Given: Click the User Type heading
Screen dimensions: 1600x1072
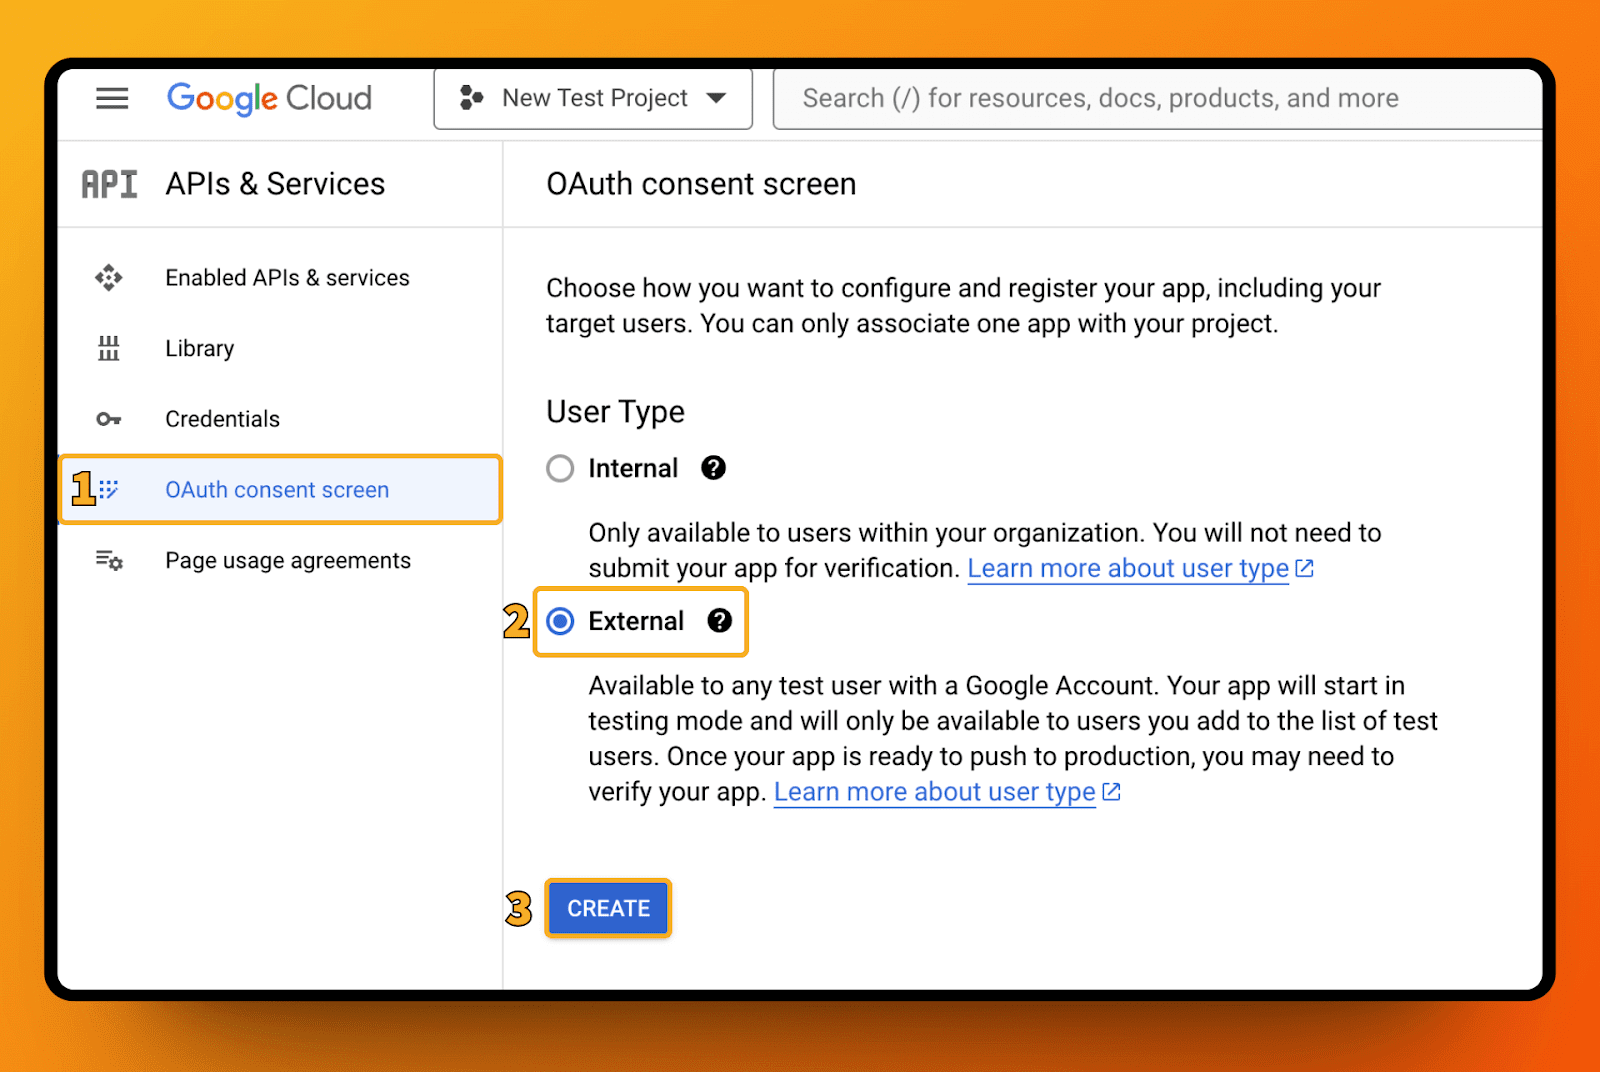Looking at the screenshot, I should [x=615, y=412].
